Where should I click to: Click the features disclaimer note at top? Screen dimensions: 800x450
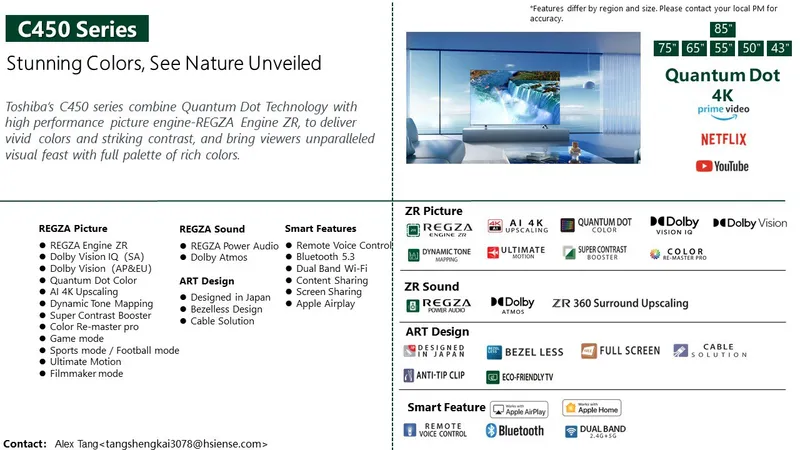click(654, 13)
